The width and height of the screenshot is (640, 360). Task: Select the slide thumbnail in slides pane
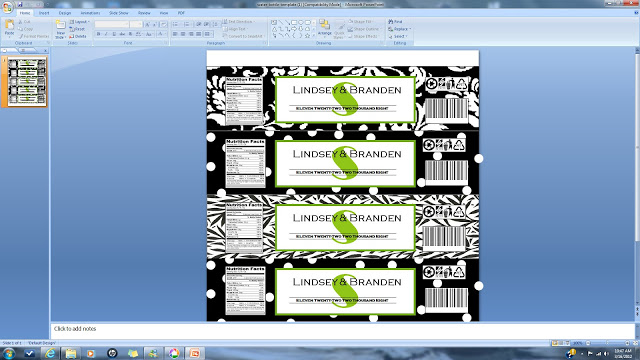pos(27,81)
